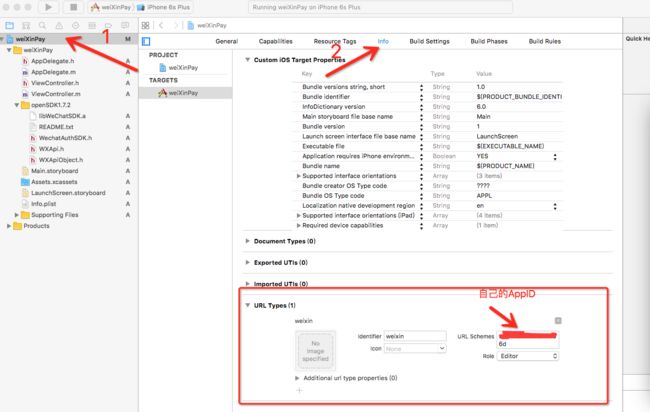Expand the Imported UTIs section
Screen dimensions: 650x412
click(247, 284)
